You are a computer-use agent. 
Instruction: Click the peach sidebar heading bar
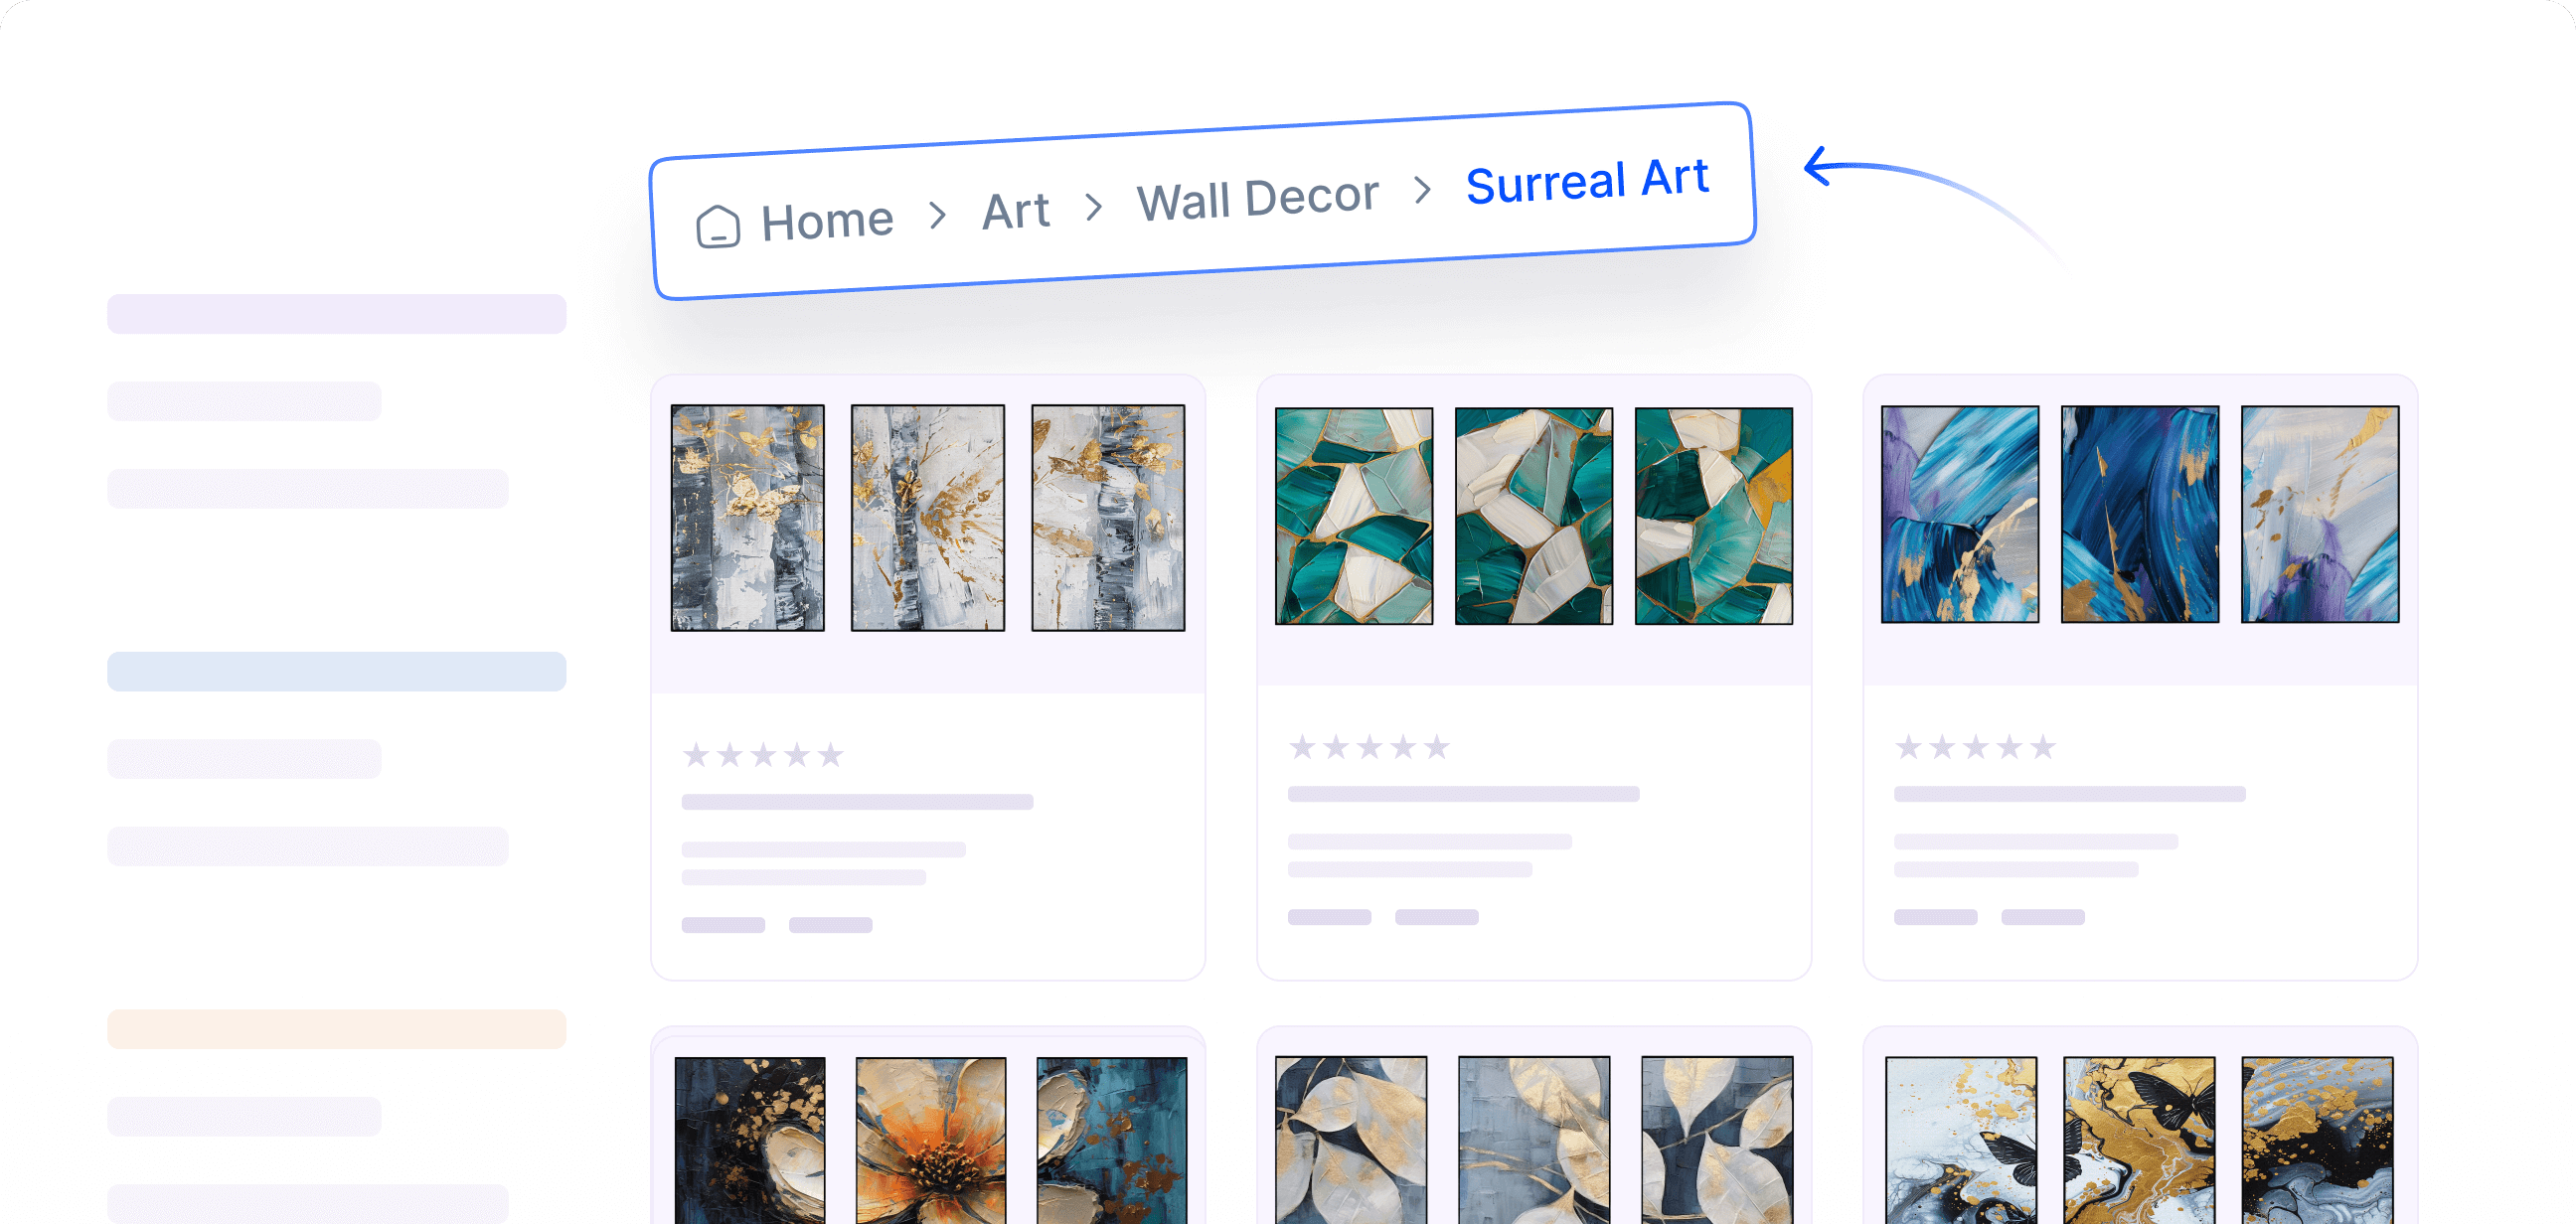336,1029
